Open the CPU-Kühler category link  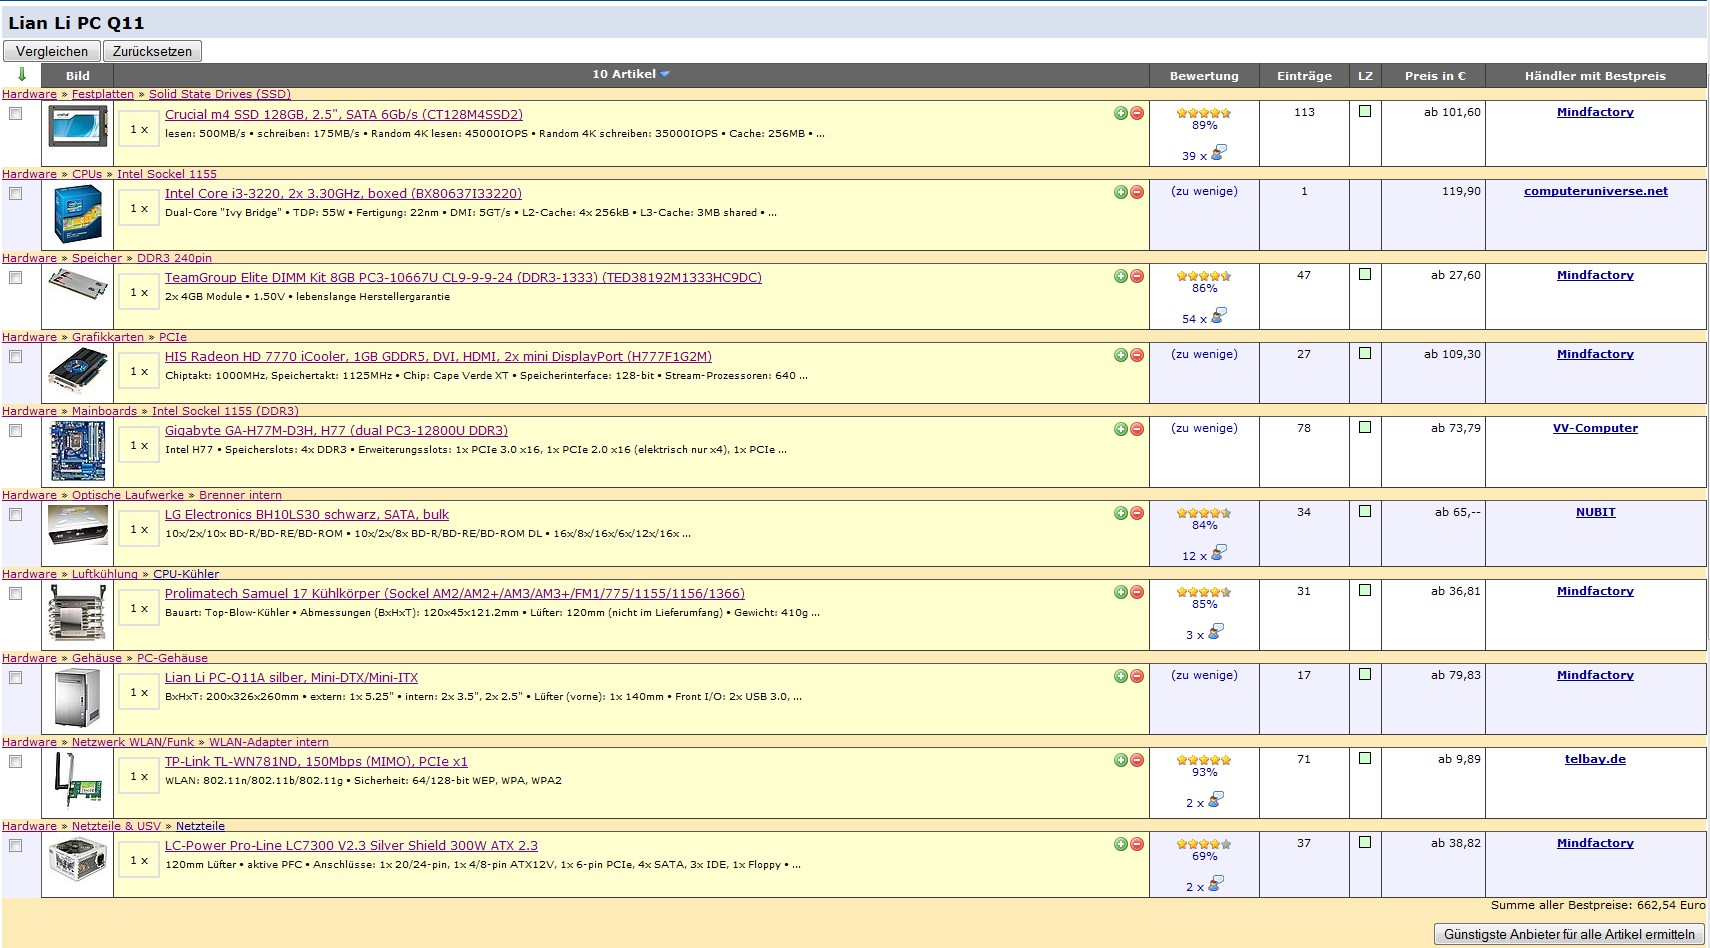pyautogui.click(x=186, y=574)
